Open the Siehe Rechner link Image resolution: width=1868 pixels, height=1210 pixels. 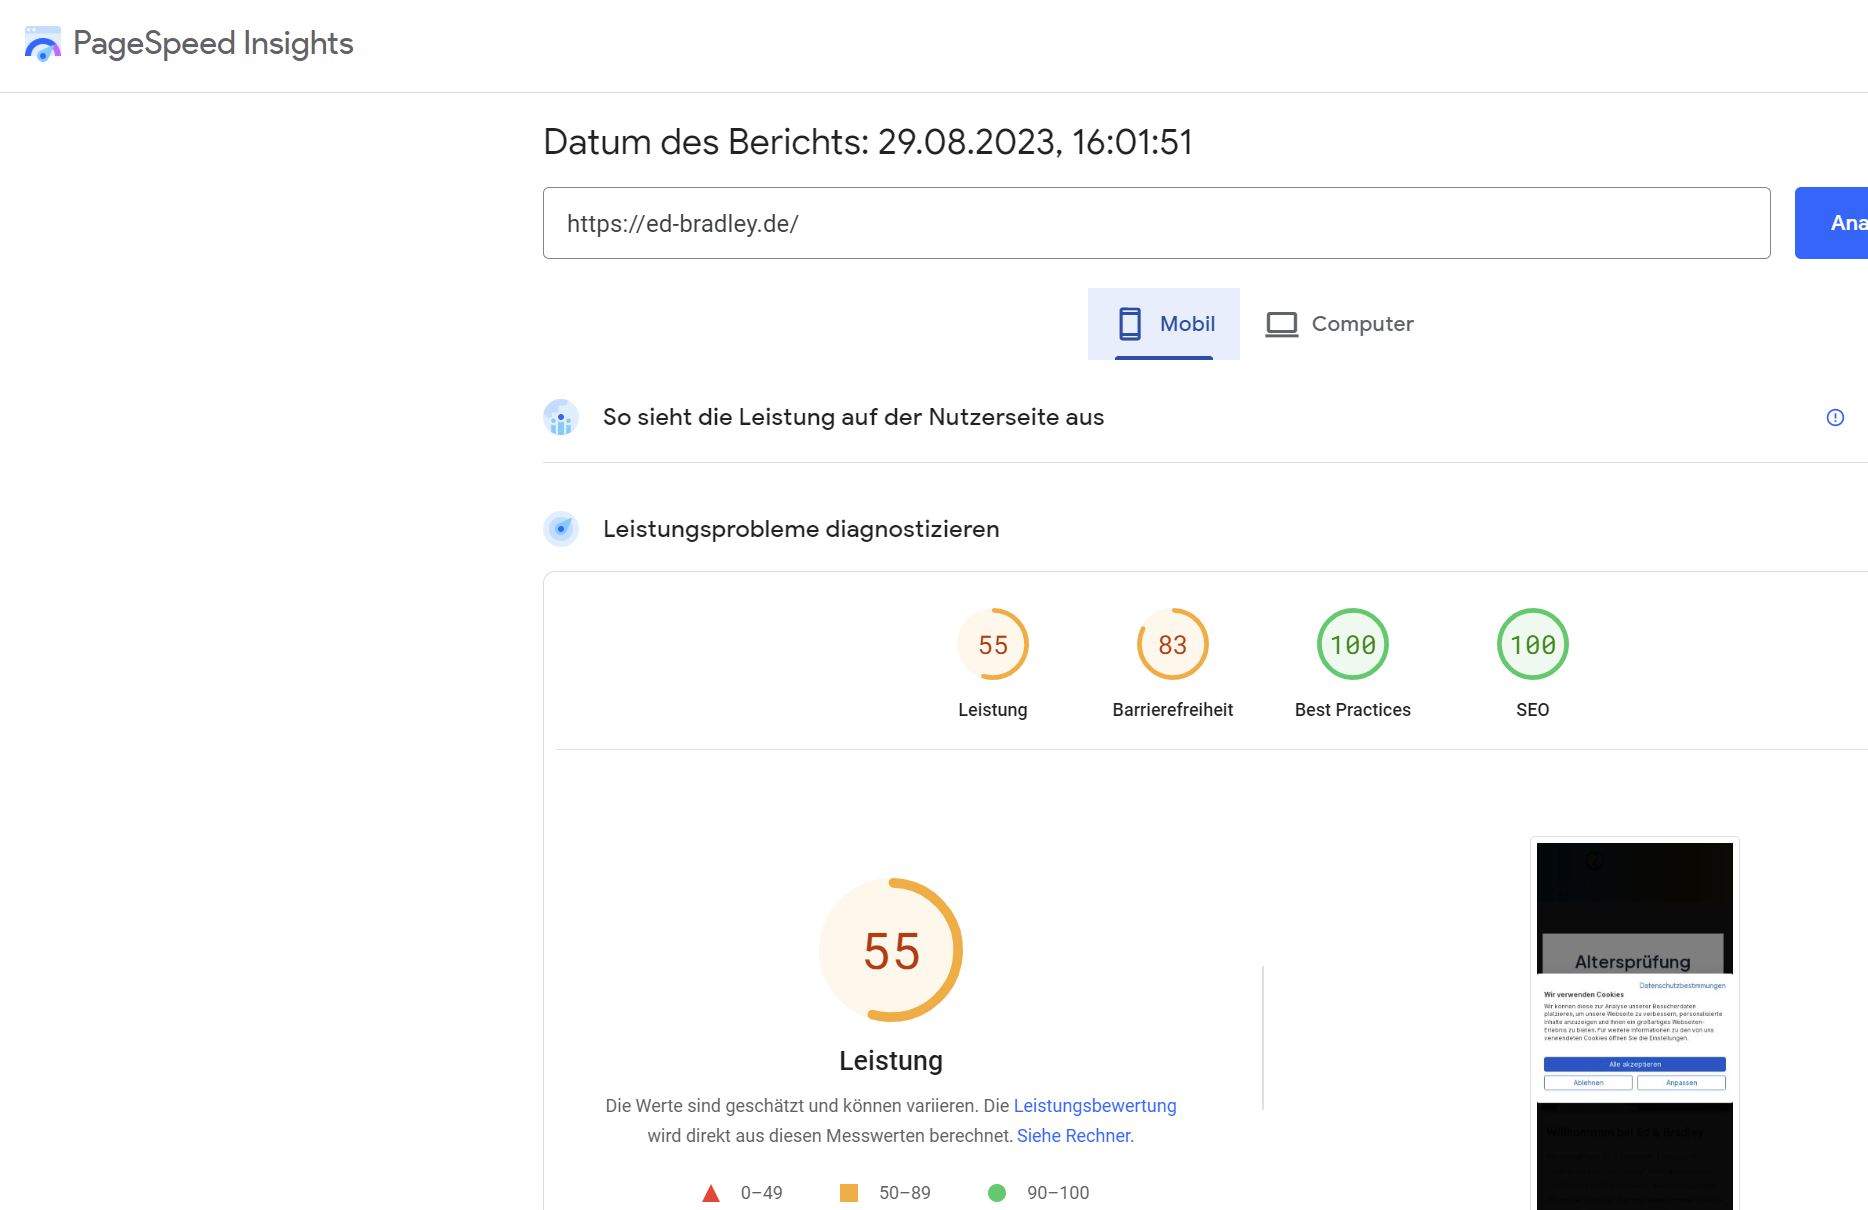(1073, 1136)
